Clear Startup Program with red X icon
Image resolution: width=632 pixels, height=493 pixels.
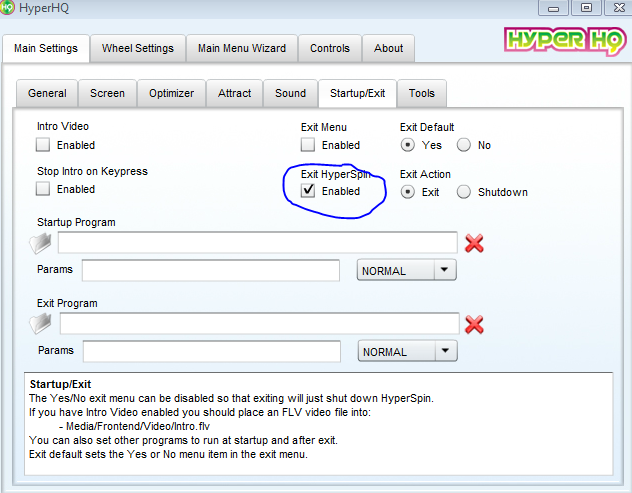click(475, 243)
